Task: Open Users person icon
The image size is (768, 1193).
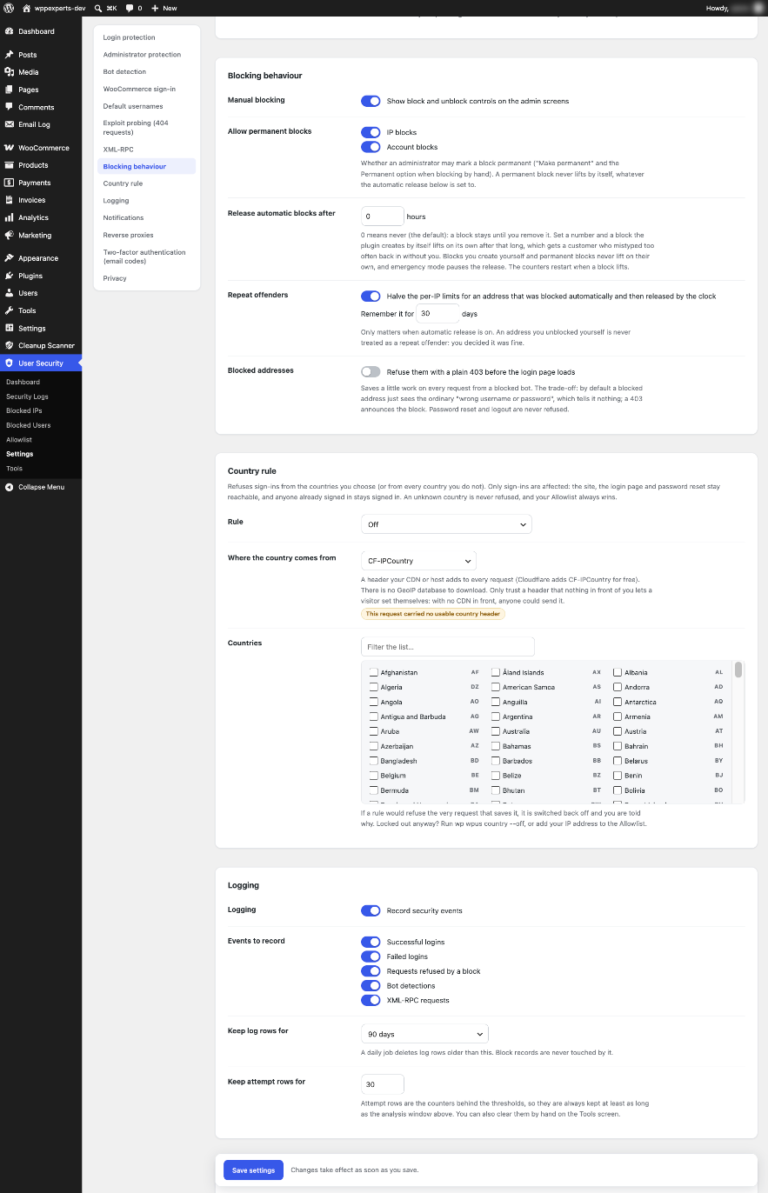Action: [9, 293]
